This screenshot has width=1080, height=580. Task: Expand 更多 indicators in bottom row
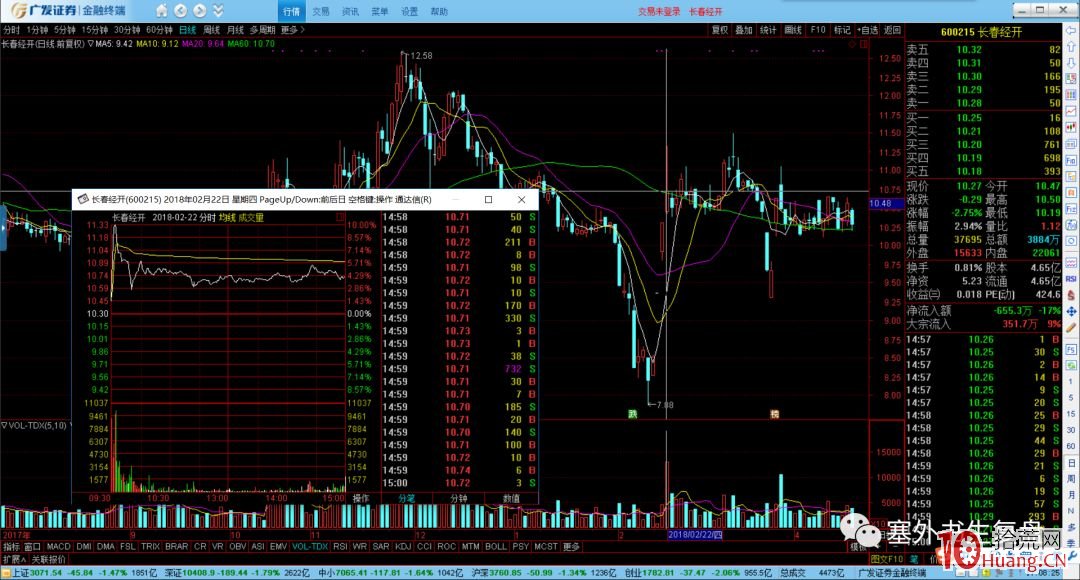tap(572, 546)
